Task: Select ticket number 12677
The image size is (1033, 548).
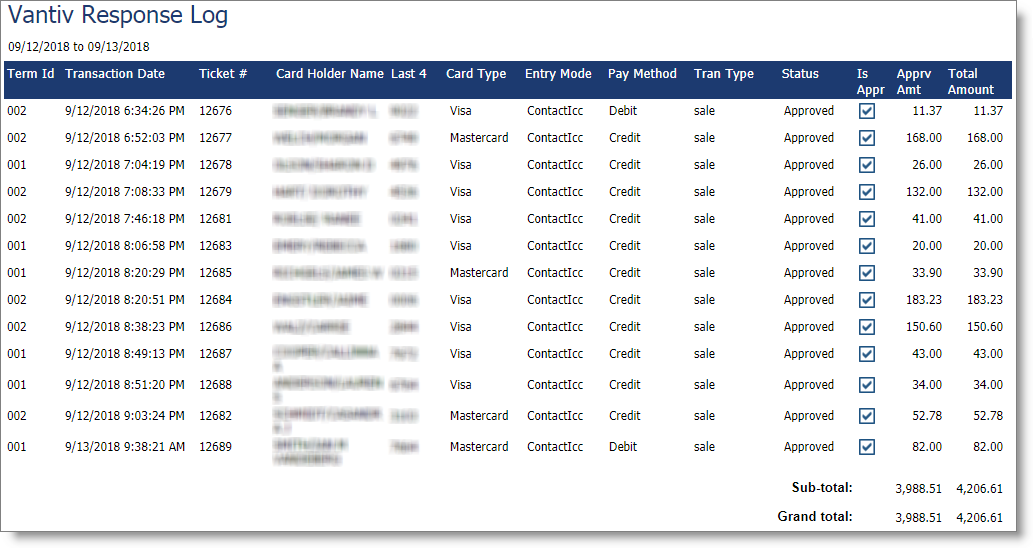Action: point(215,138)
